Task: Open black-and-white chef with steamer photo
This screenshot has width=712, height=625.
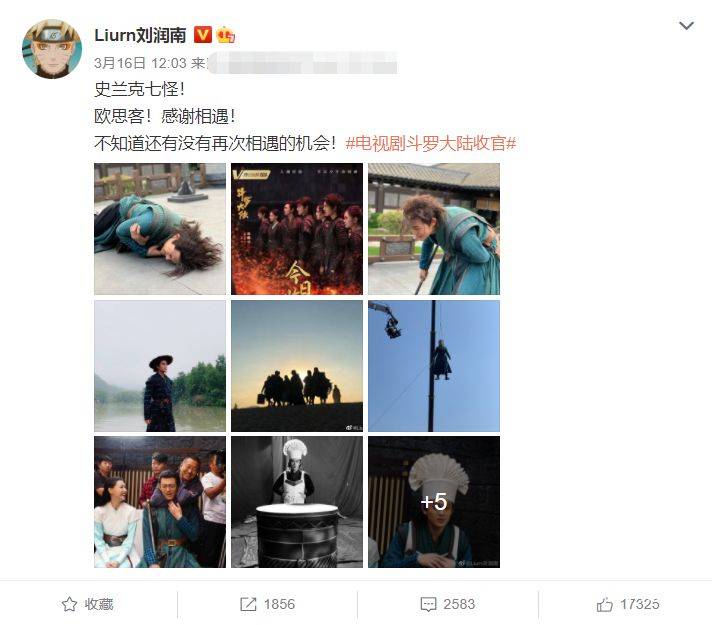Action: (x=297, y=502)
